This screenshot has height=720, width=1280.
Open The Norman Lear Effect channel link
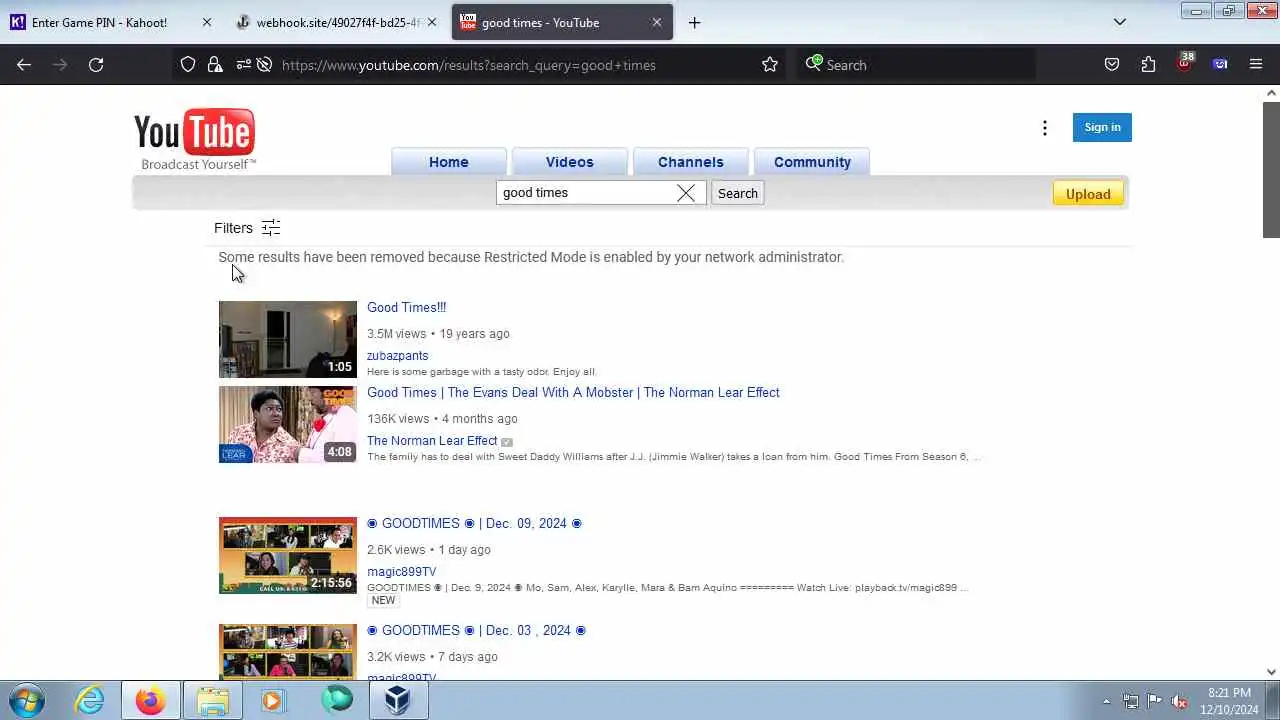tap(432, 440)
